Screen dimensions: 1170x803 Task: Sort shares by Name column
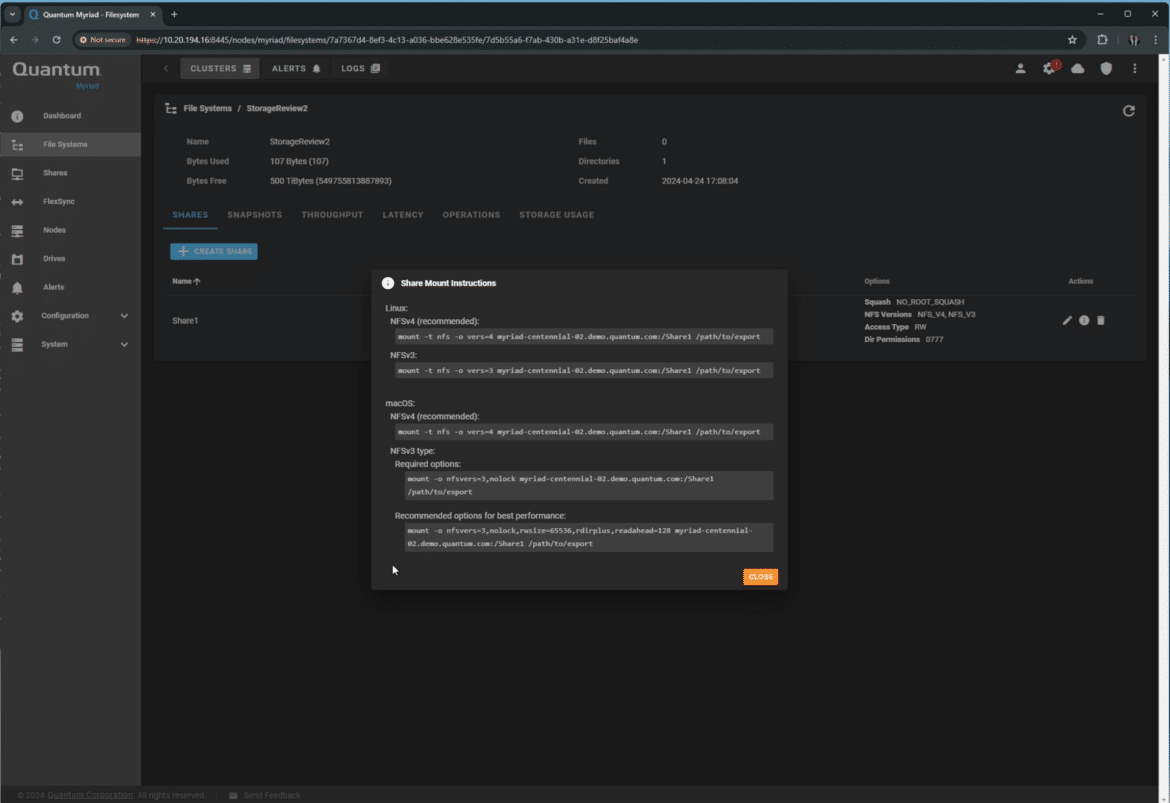(x=187, y=281)
